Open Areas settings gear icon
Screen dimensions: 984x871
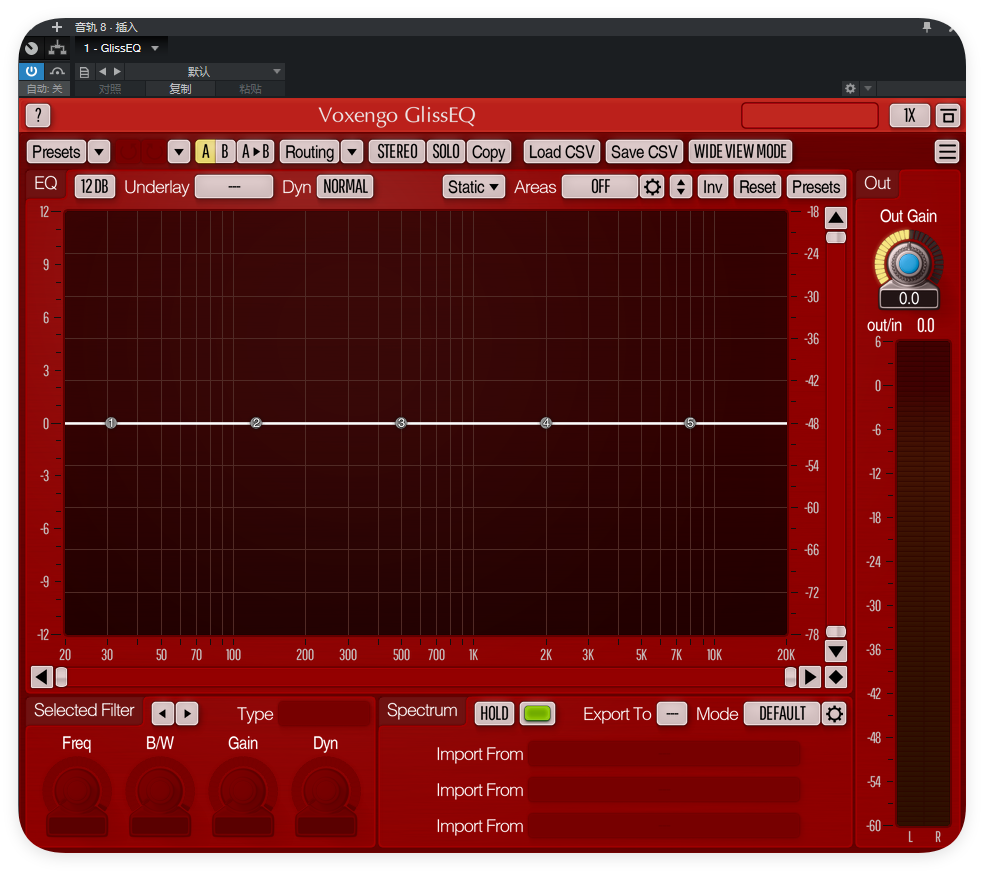(653, 187)
